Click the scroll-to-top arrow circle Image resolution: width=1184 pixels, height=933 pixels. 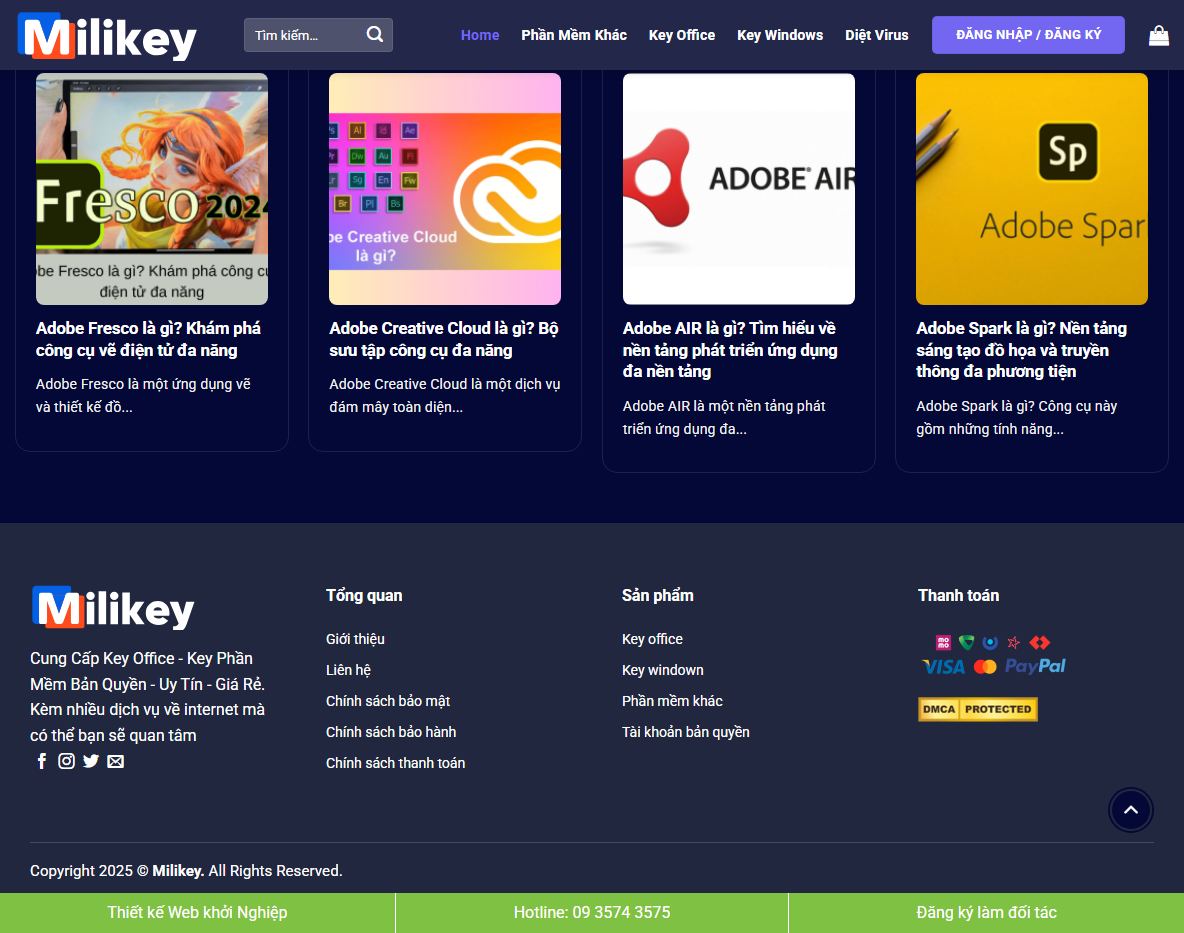[1131, 810]
